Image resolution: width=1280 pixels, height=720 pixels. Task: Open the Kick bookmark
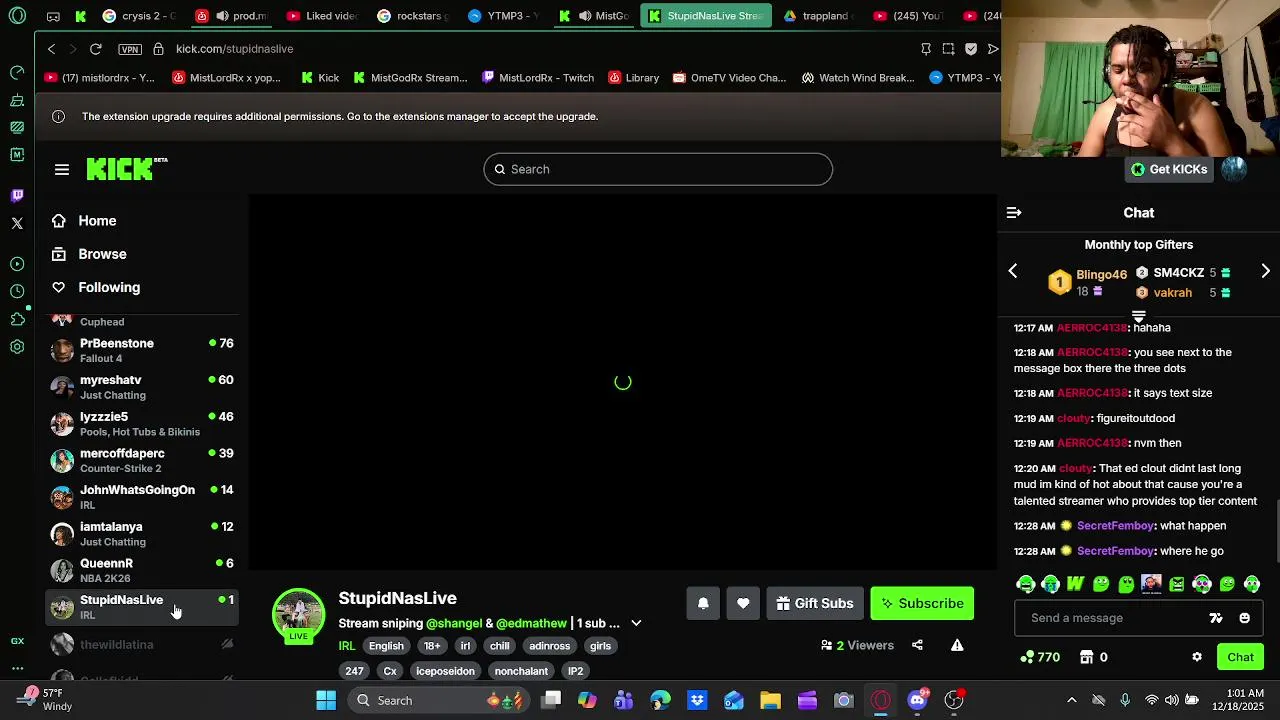[x=320, y=78]
